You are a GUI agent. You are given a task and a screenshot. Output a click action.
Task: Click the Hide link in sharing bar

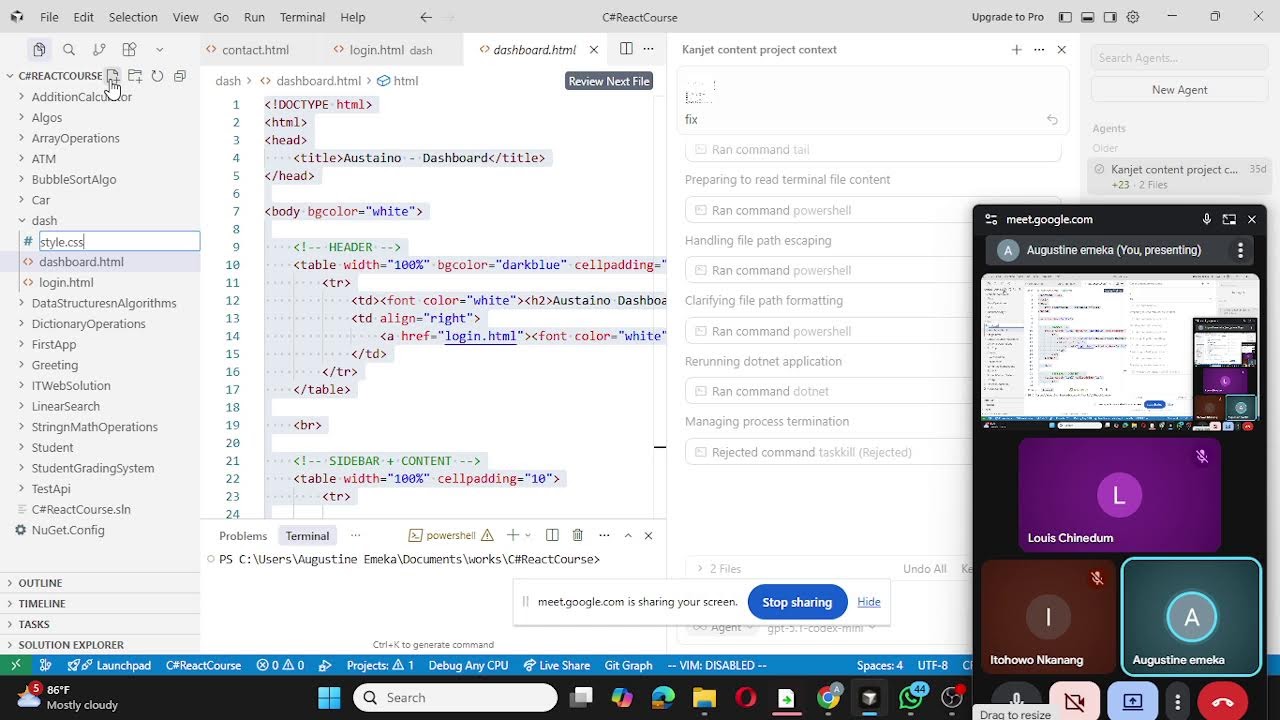pos(869,602)
